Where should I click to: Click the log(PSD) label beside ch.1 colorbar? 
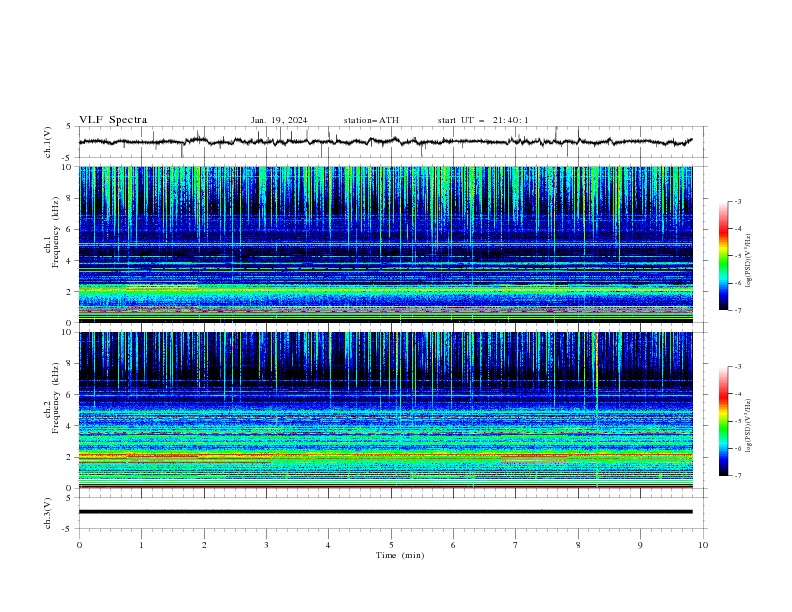(749, 261)
